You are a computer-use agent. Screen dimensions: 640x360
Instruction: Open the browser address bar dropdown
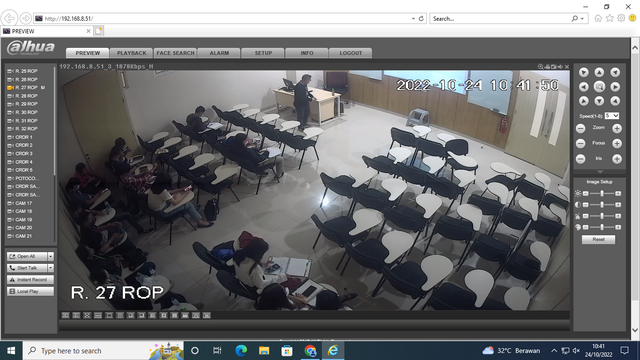tap(413, 18)
